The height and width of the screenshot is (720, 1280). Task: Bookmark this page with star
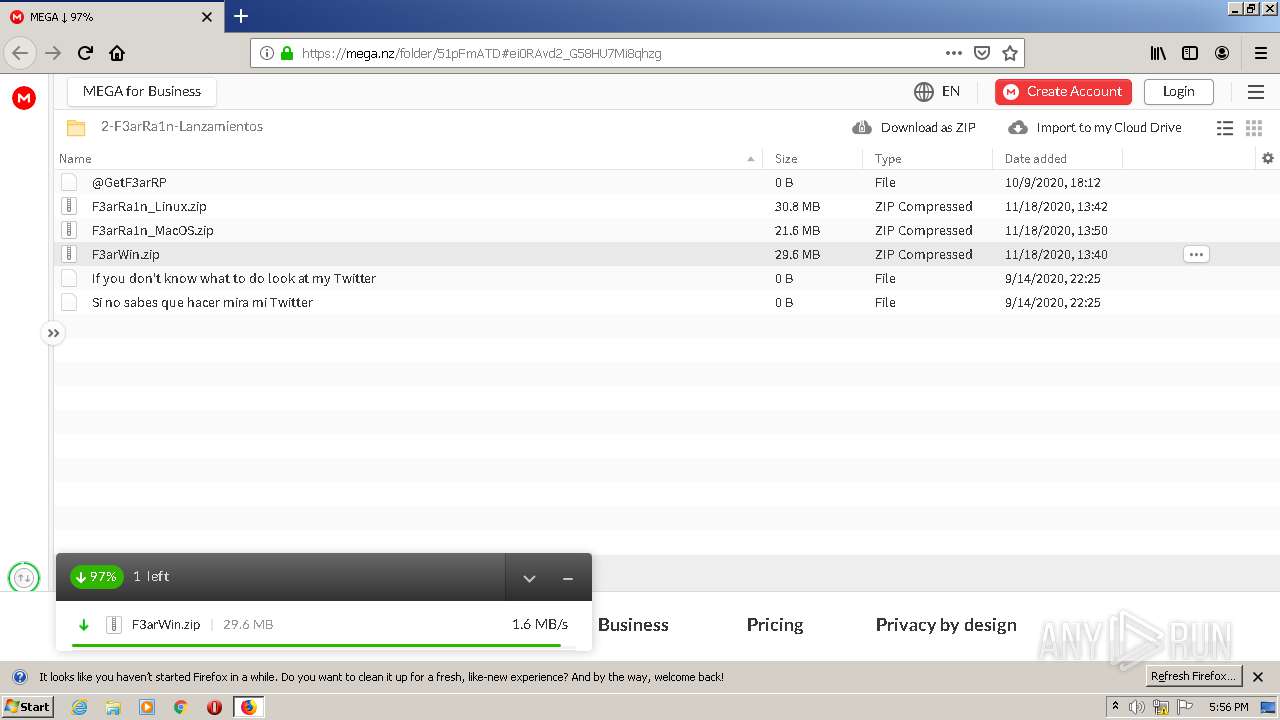tap(1010, 53)
